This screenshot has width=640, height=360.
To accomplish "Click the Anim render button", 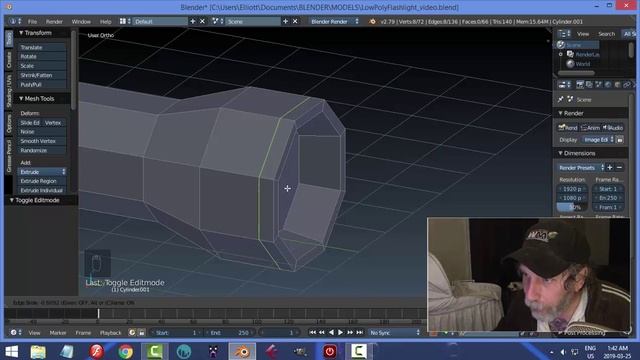I will pyautogui.click(x=591, y=128).
